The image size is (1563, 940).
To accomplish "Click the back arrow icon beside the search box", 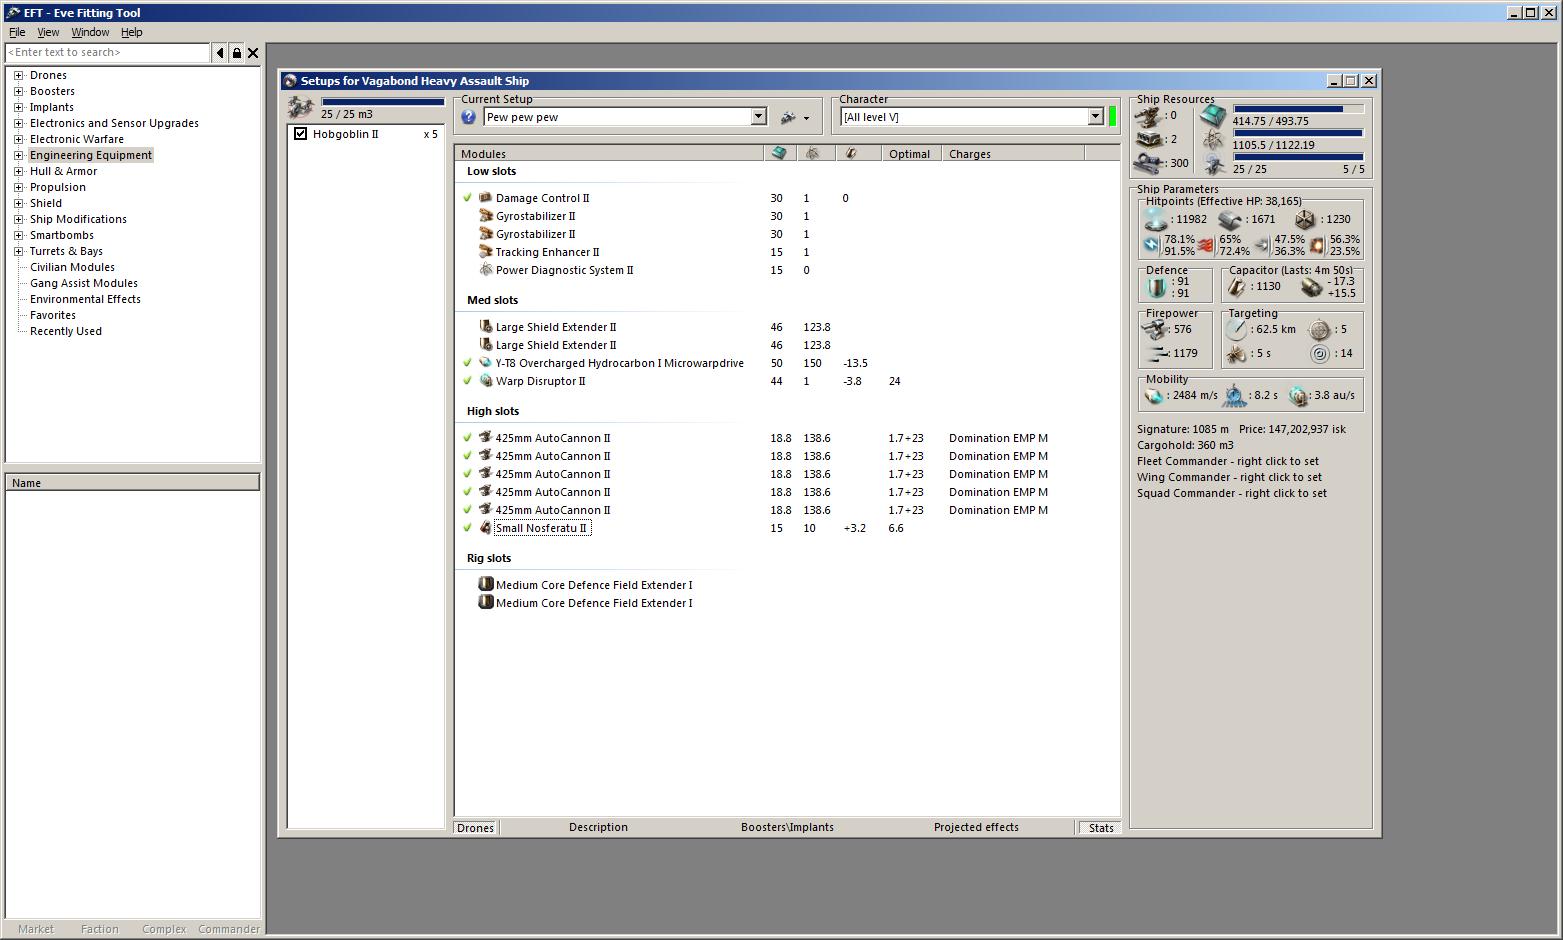I will click(220, 53).
